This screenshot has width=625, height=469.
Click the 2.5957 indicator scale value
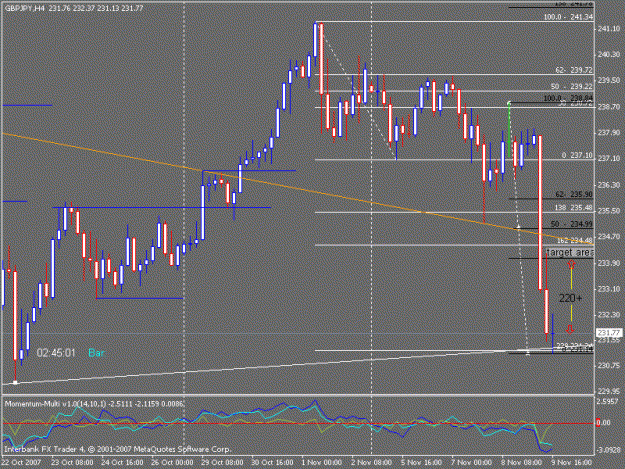(x=608, y=402)
